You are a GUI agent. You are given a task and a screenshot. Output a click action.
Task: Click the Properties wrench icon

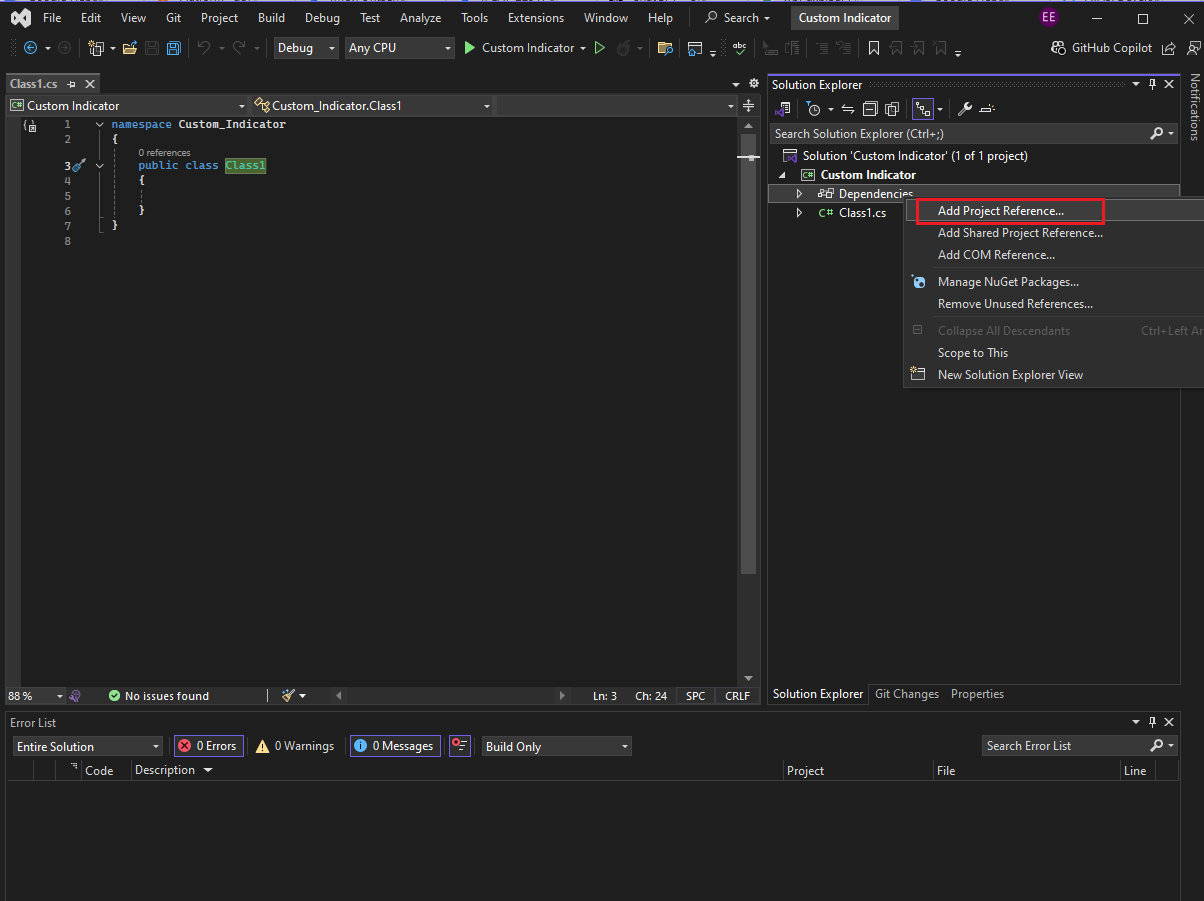[x=965, y=109]
